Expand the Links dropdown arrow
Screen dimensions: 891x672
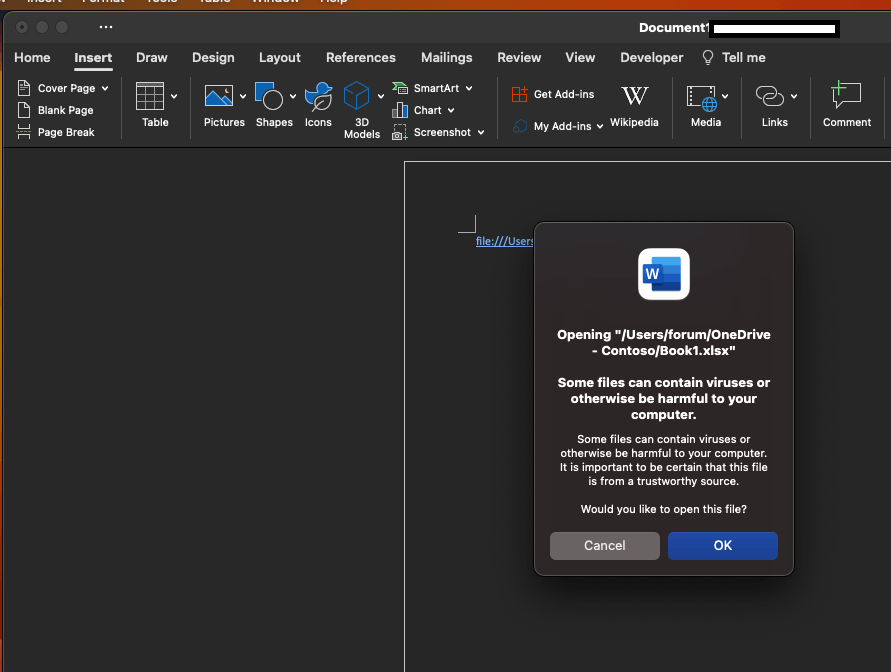coord(794,97)
